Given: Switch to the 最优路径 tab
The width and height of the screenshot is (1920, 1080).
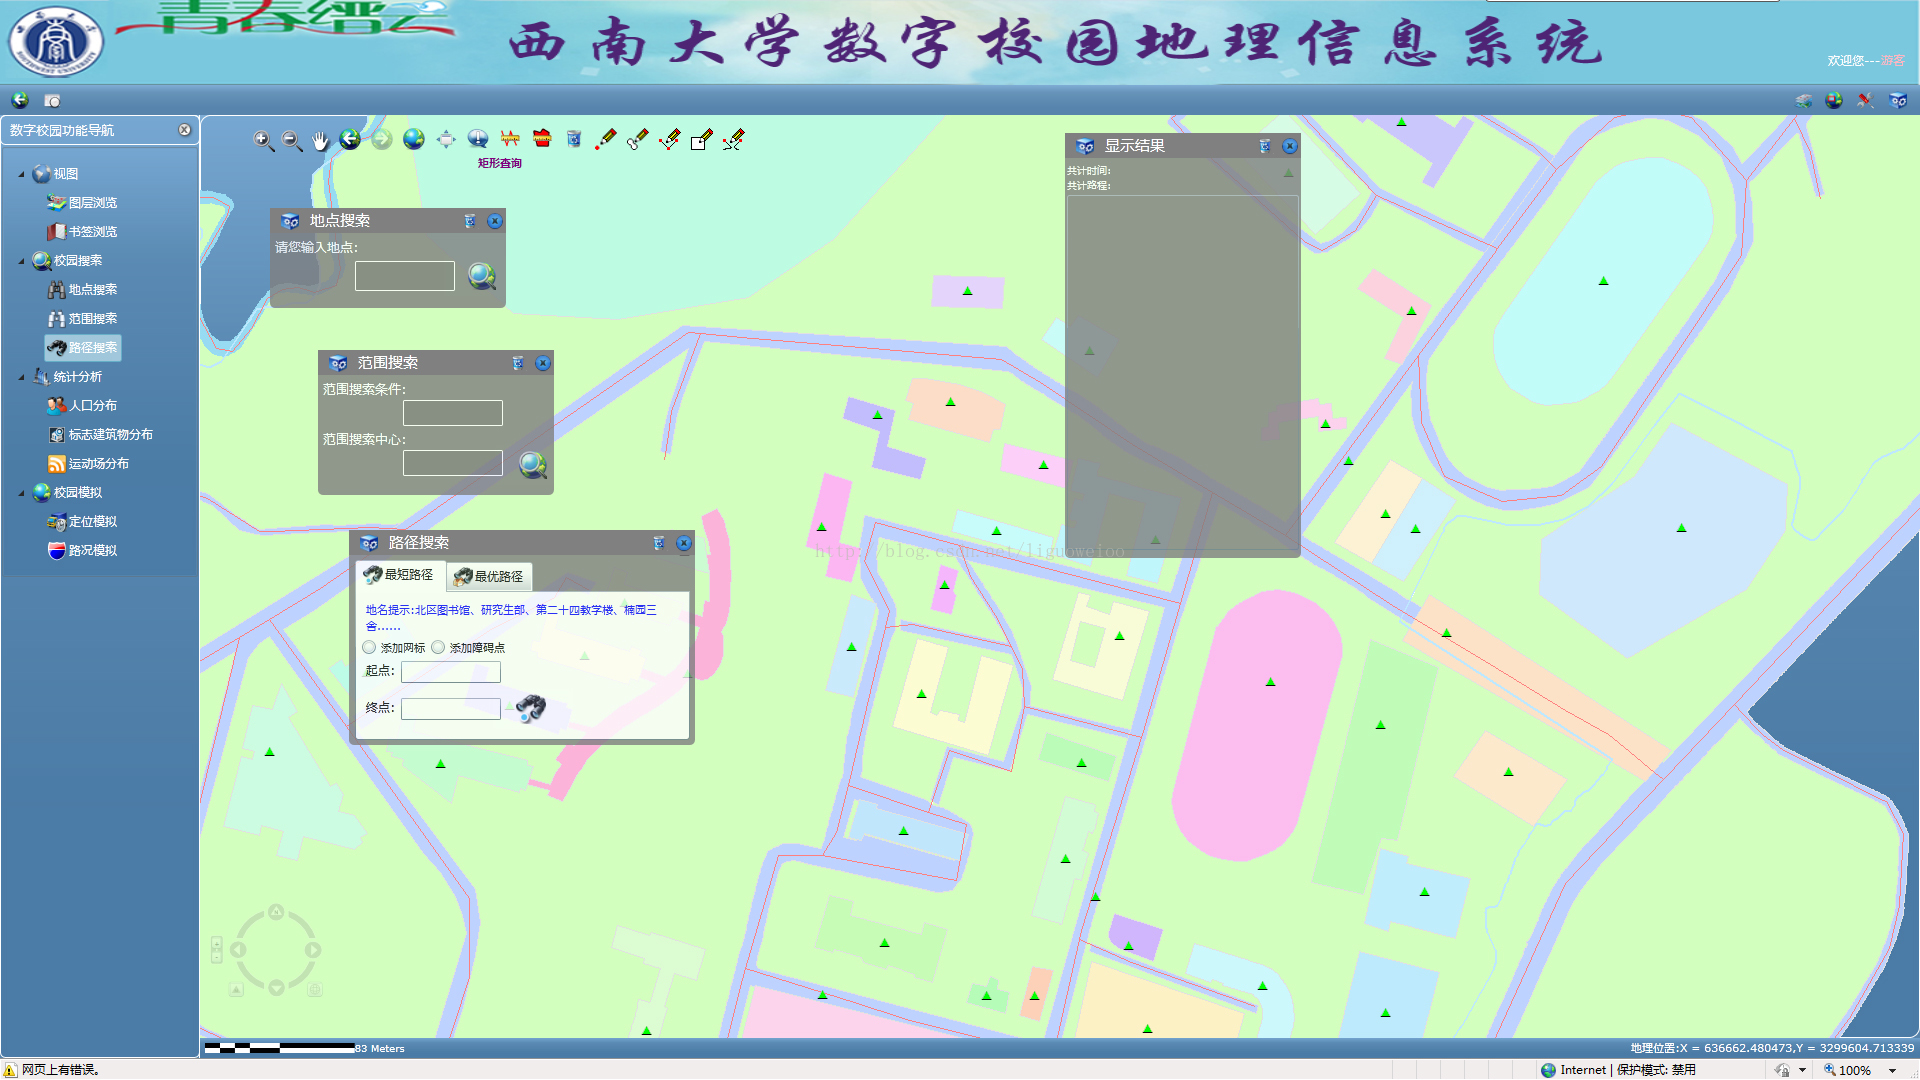Looking at the screenshot, I should point(489,576).
